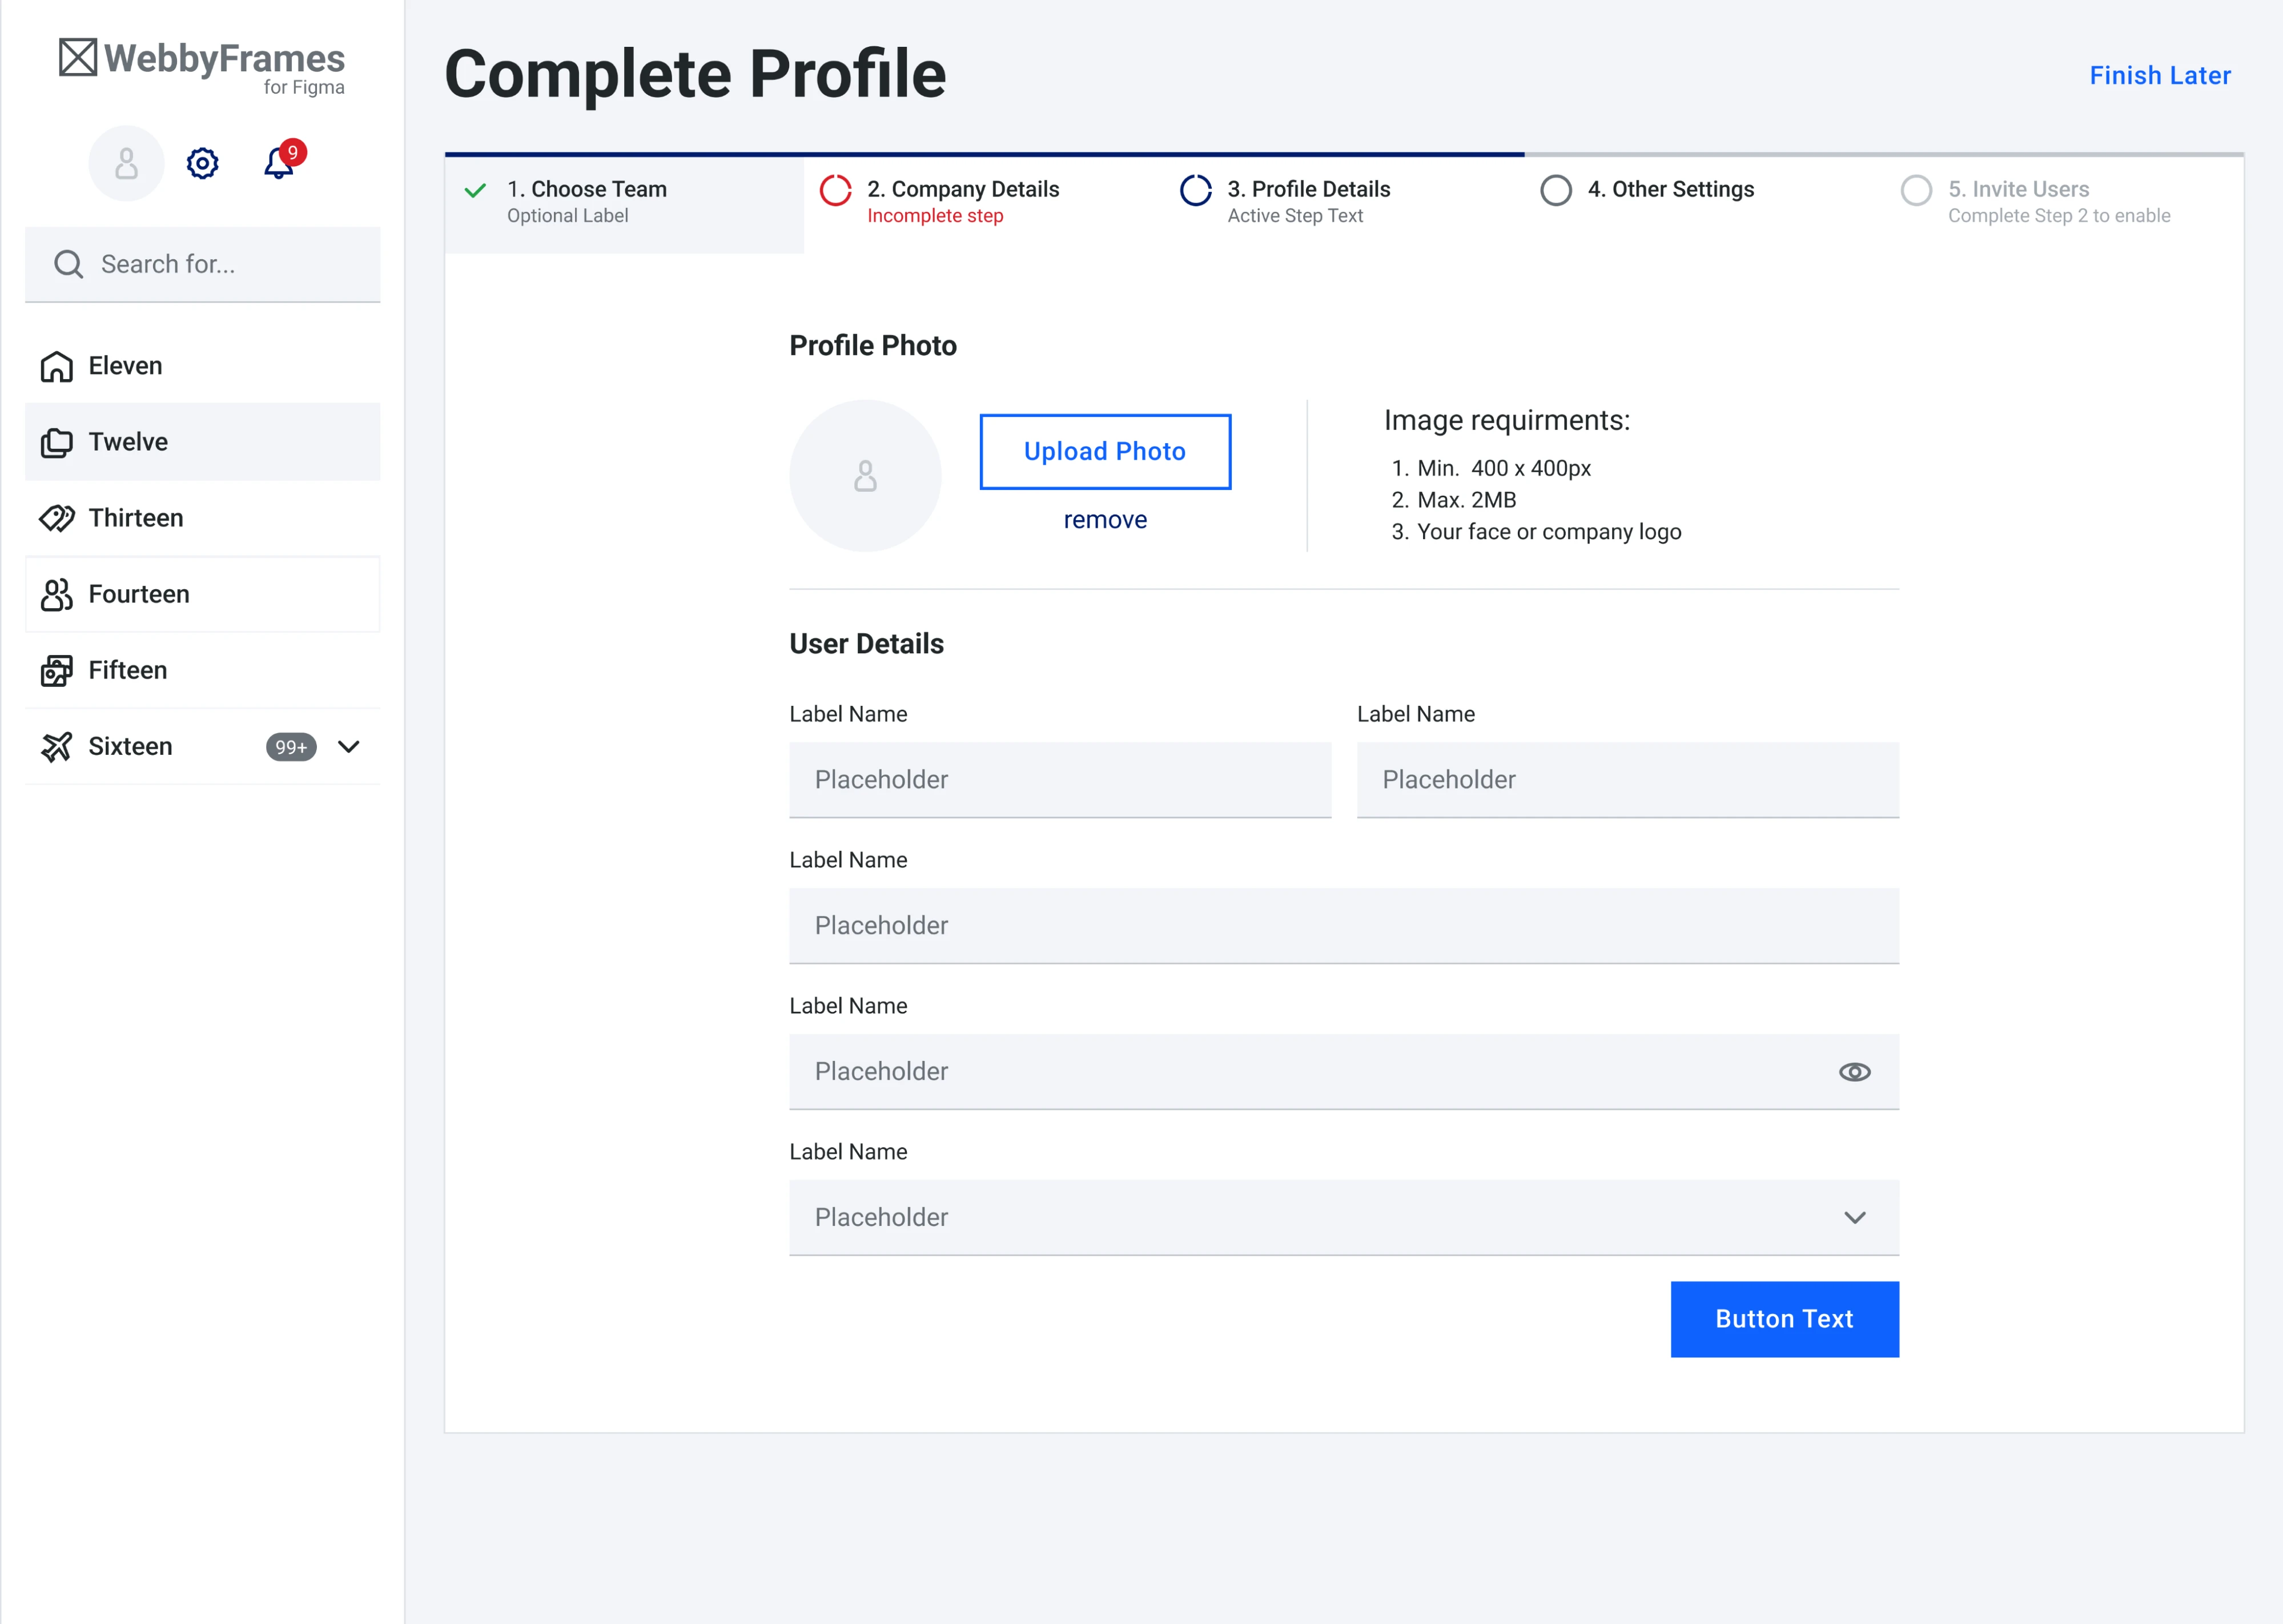Click the search field in the sidebar

(x=202, y=264)
